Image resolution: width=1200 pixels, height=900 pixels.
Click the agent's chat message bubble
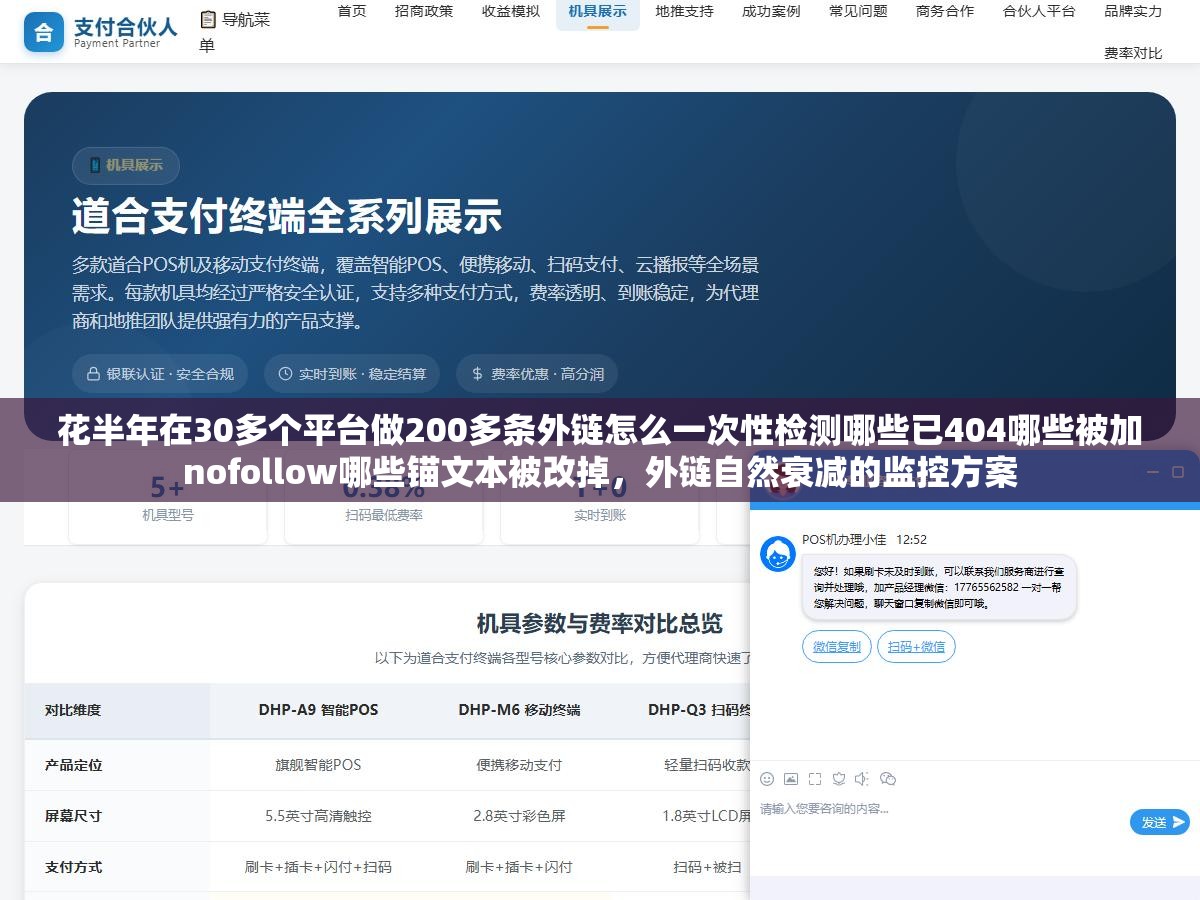(939, 587)
